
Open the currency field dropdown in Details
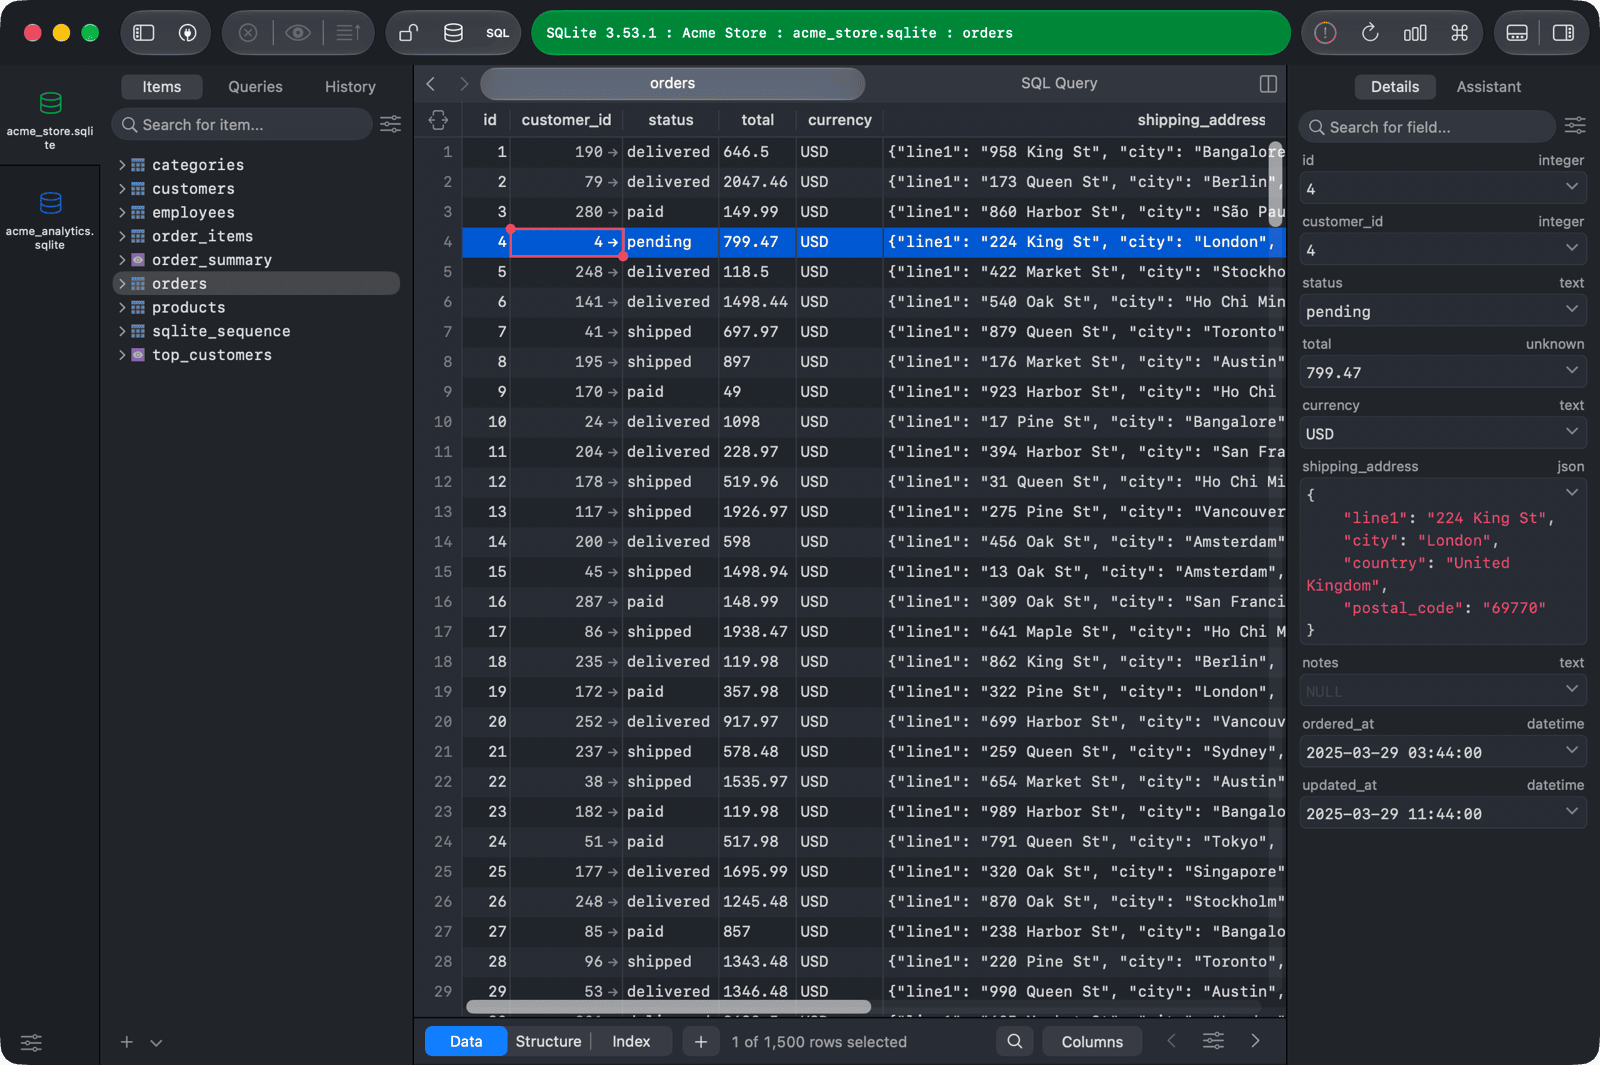(1571, 432)
